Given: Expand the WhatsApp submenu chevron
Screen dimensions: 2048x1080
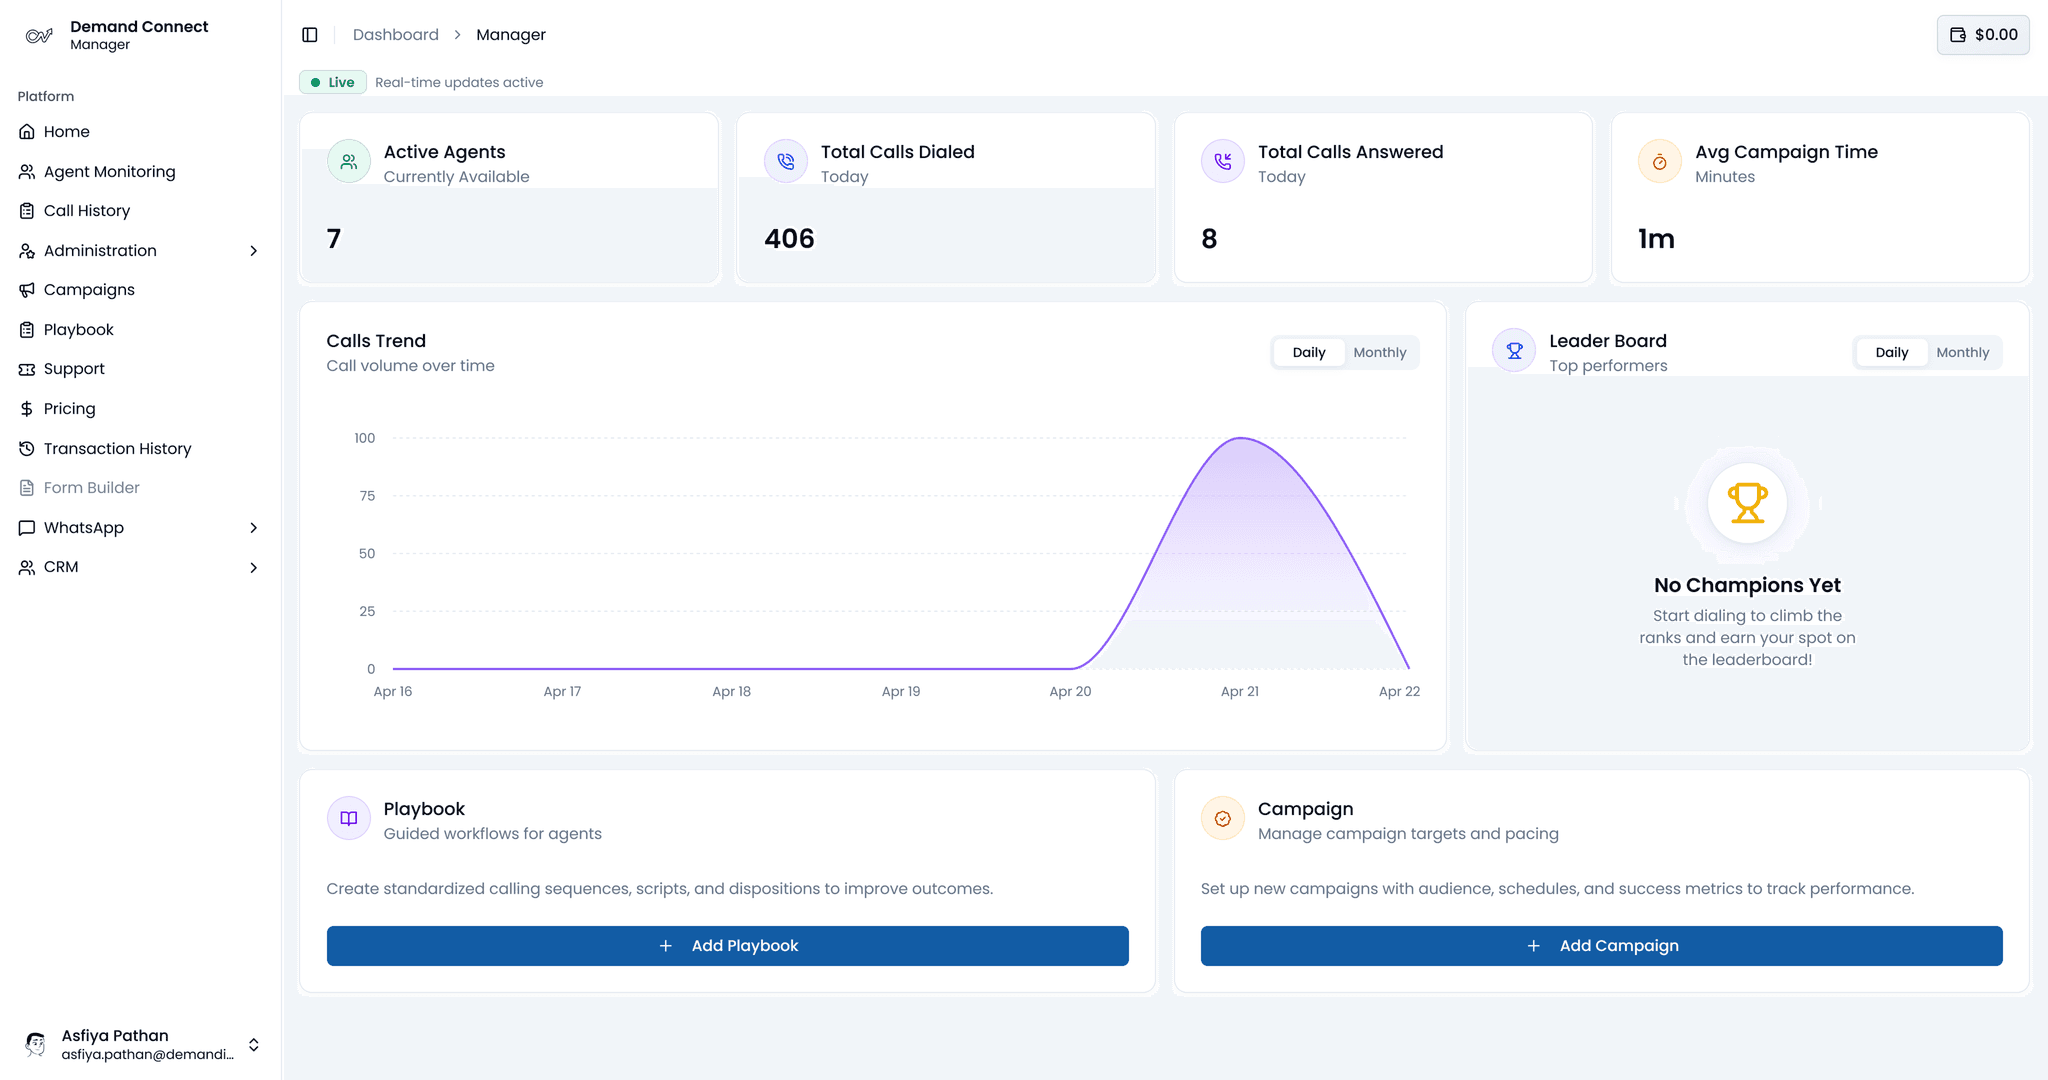Looking at the screenshot, I should (254, 528).
